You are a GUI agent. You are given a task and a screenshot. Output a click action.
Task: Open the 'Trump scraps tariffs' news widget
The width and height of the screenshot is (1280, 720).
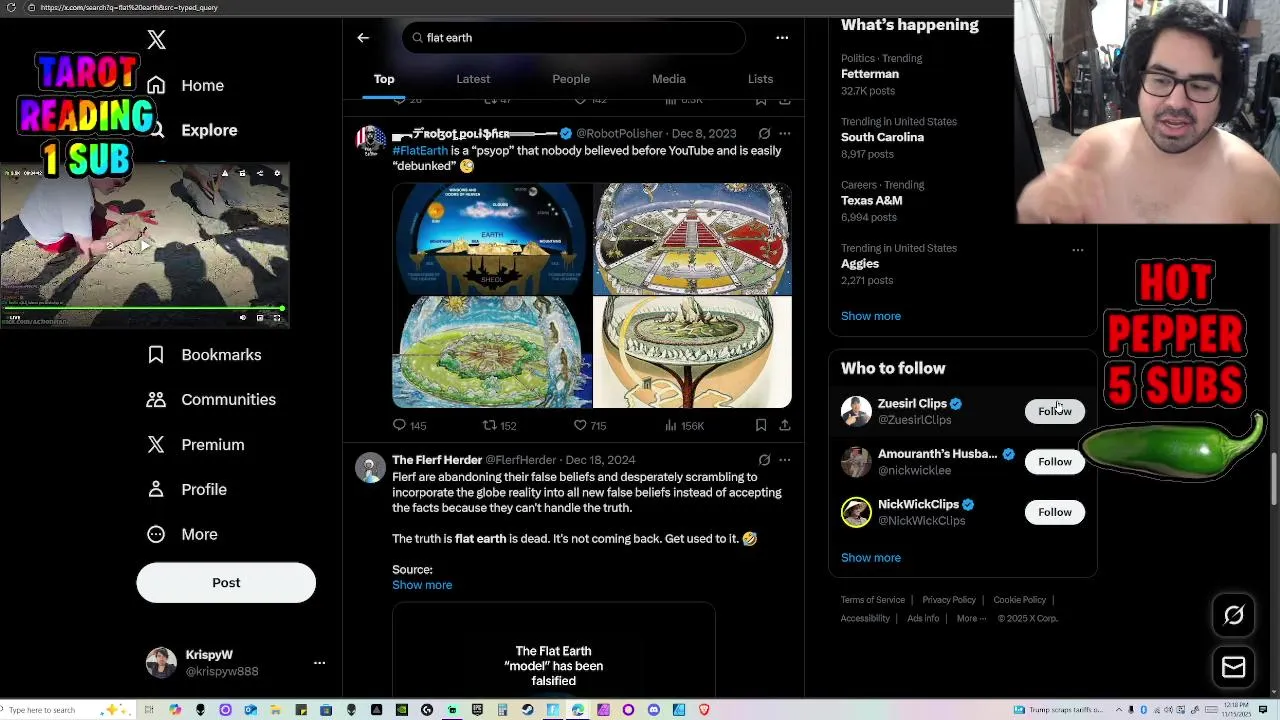1058,710
